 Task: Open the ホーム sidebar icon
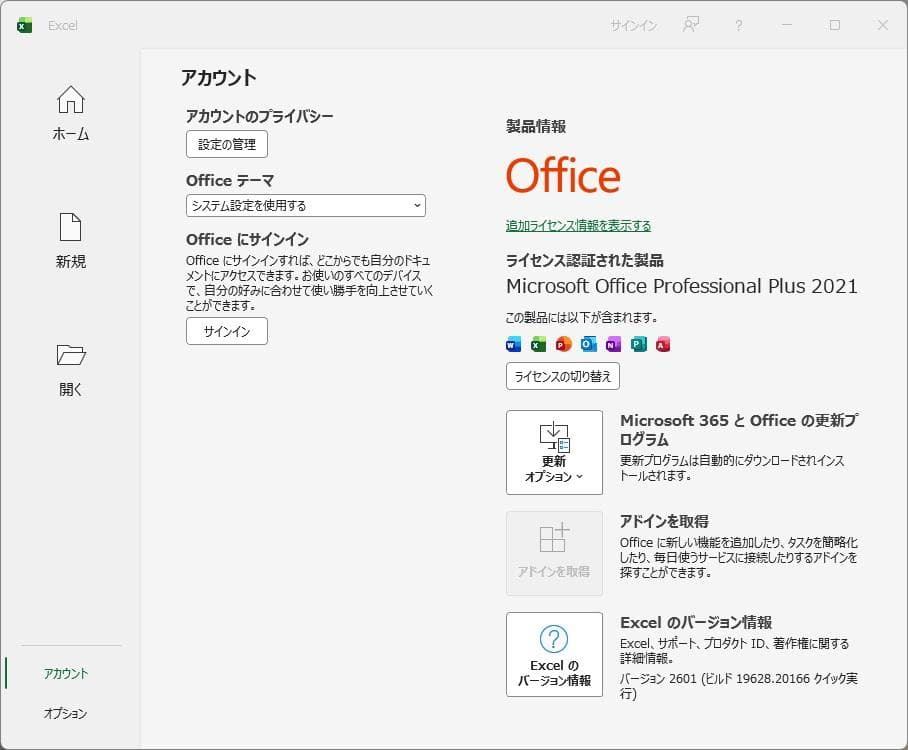[x=69, y=100]
